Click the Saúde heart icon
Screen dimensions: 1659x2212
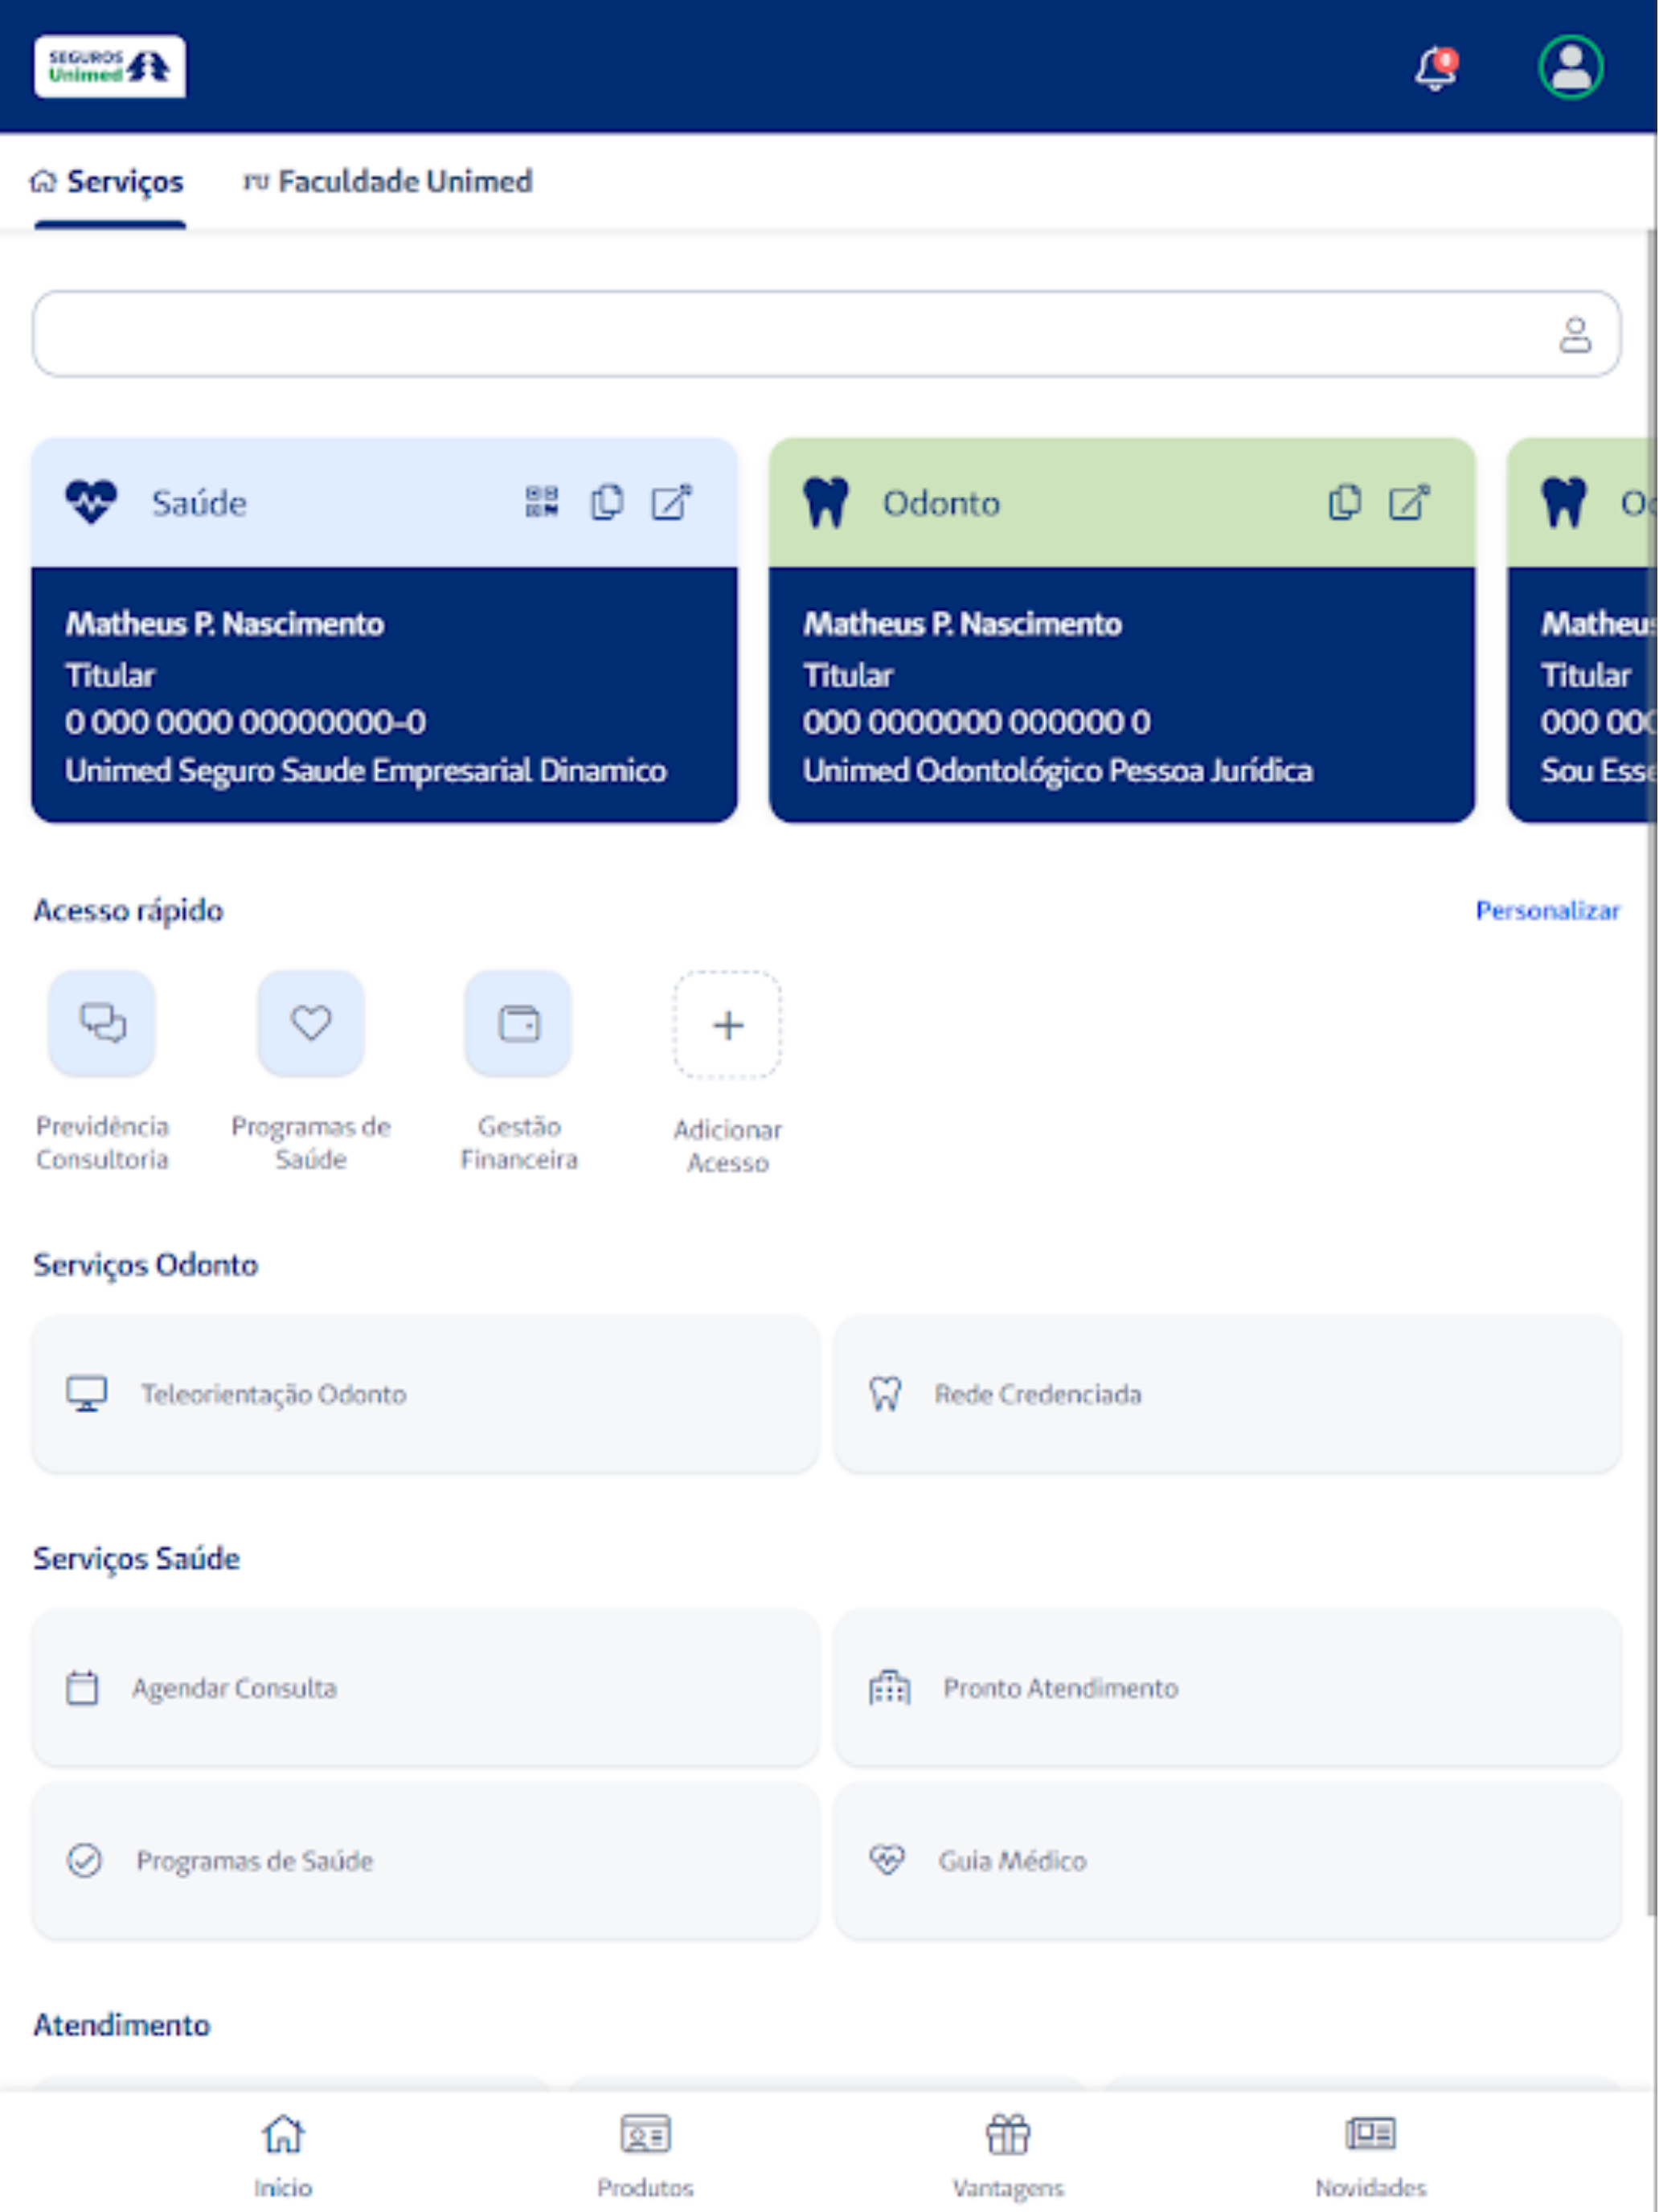91,502
